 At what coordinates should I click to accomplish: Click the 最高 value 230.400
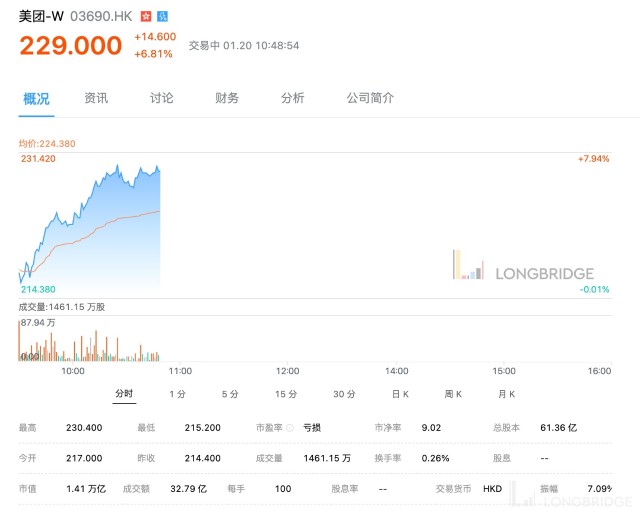(84, 428)
